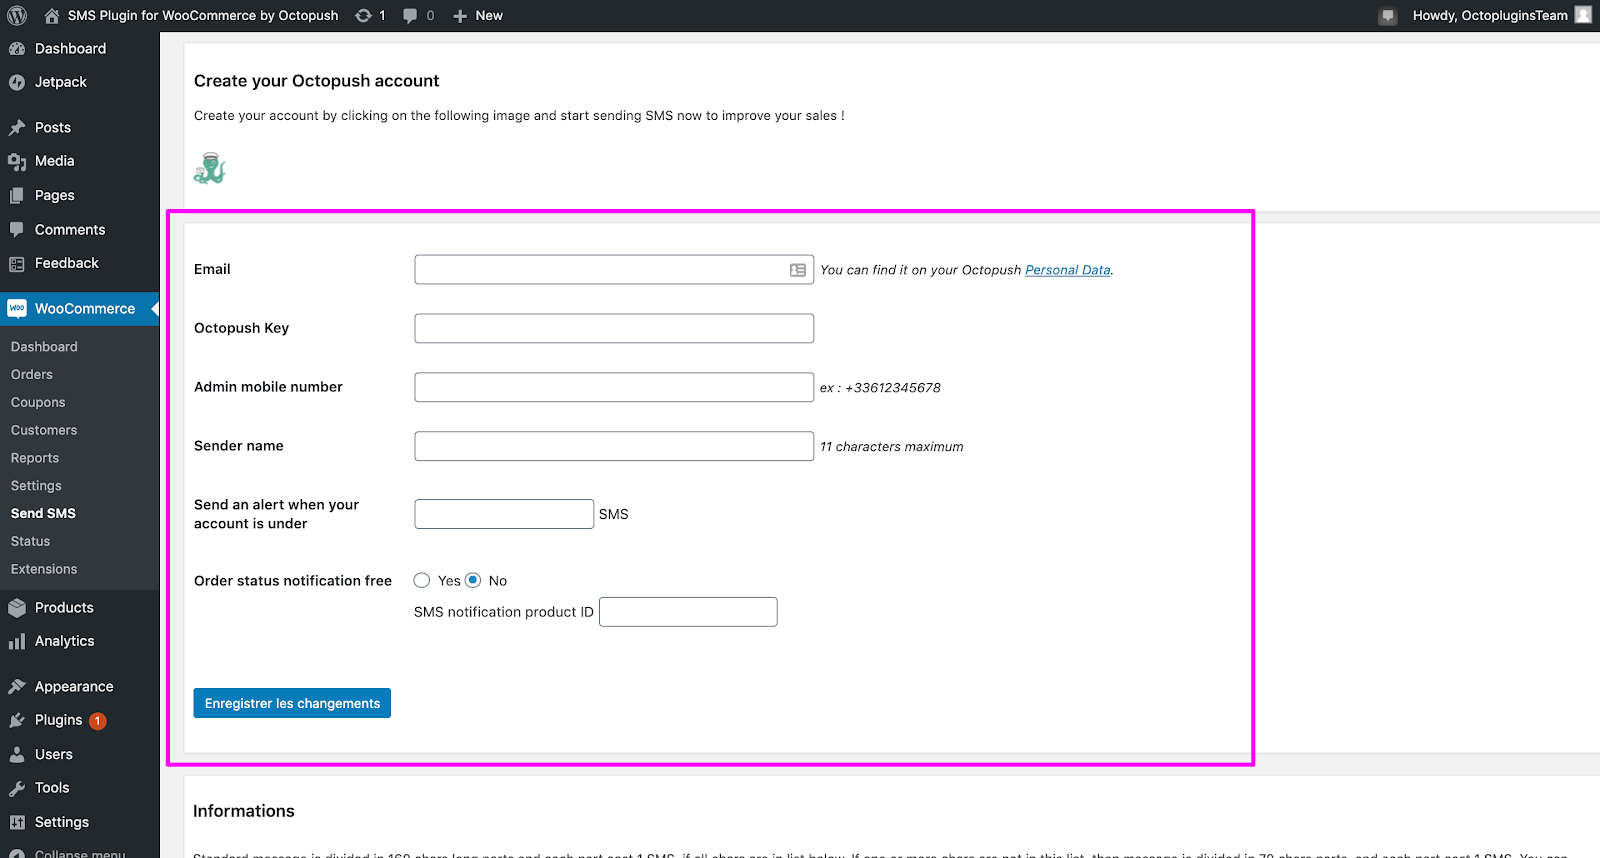Click the Tools wrench icon
Viewport: 1600px width, 858px height.
[17, 788]
